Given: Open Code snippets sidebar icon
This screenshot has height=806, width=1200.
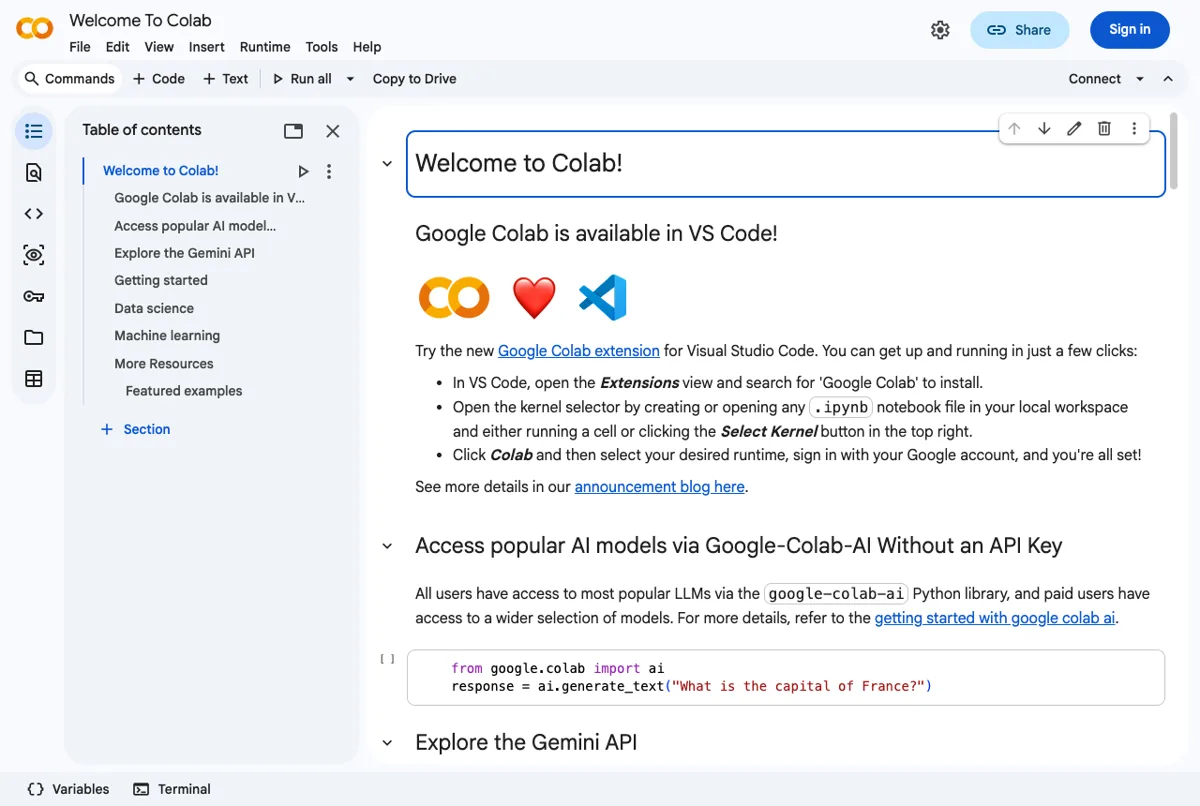Looking at the screenshot, I should coord(34,213).
